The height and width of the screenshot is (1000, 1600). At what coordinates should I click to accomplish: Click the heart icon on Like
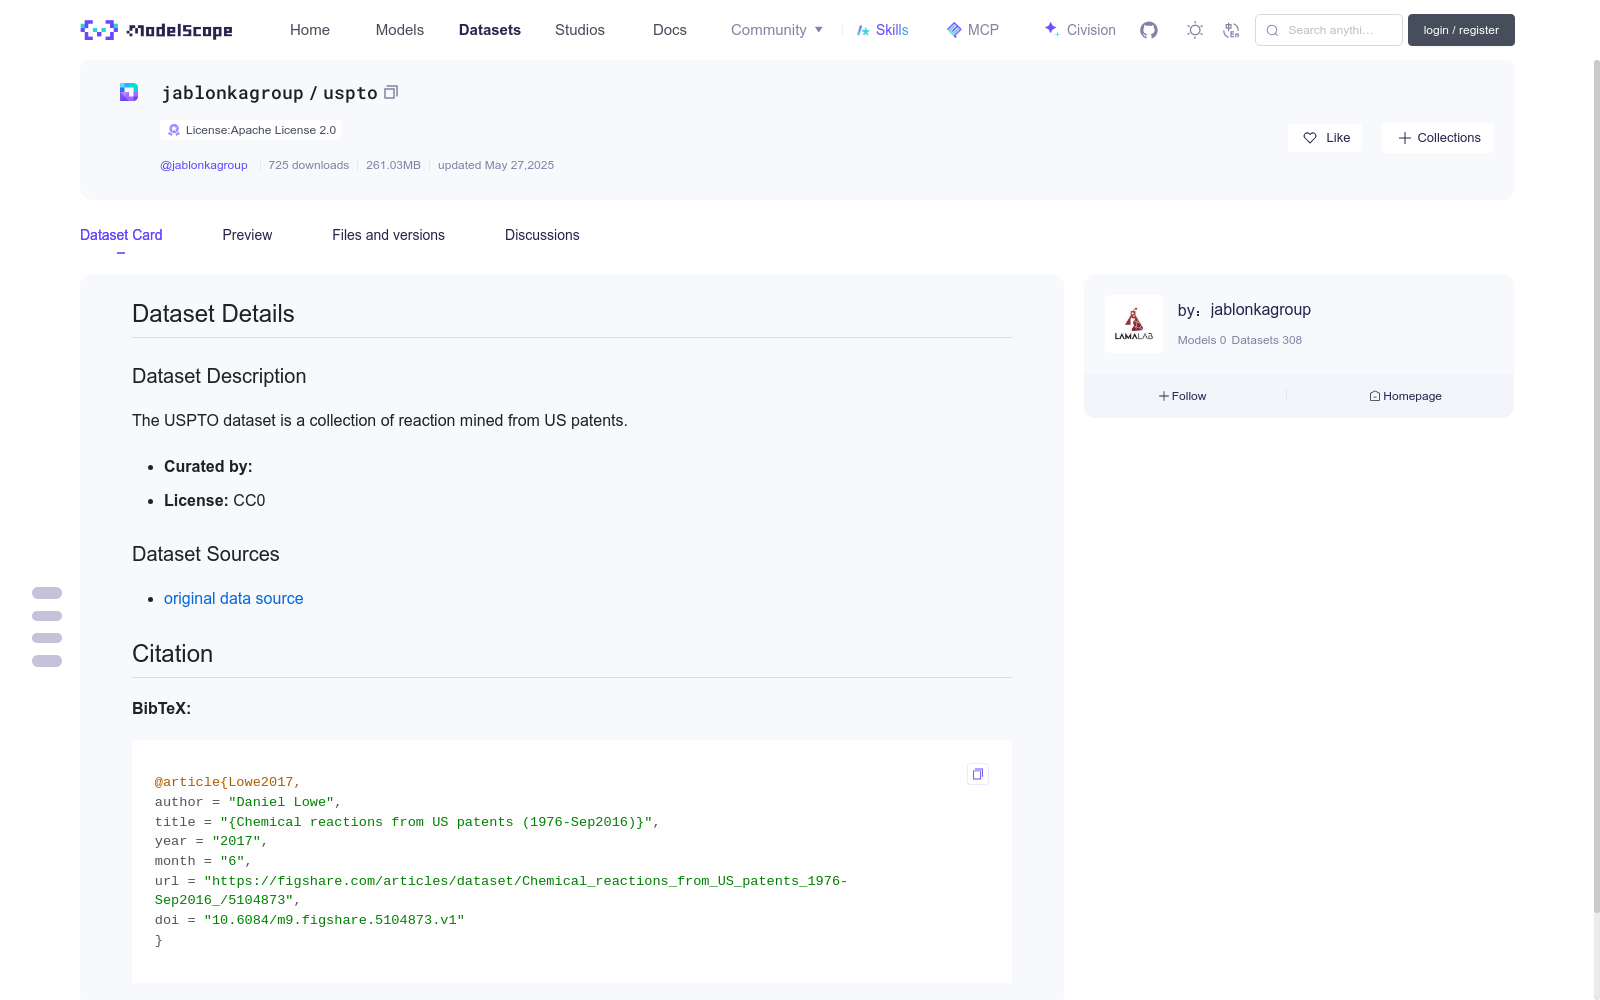pos(1310,138)
